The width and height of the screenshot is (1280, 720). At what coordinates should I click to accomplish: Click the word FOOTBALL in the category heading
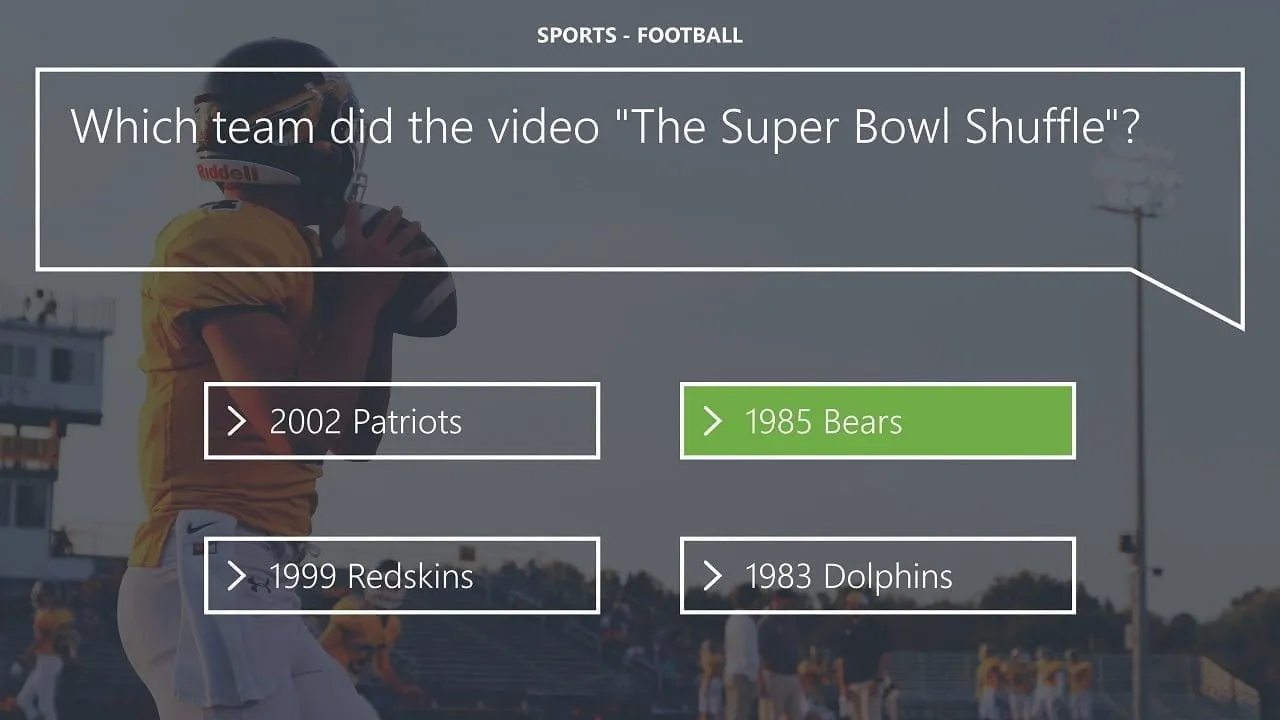pyautogui.click(x=690, y=36)
